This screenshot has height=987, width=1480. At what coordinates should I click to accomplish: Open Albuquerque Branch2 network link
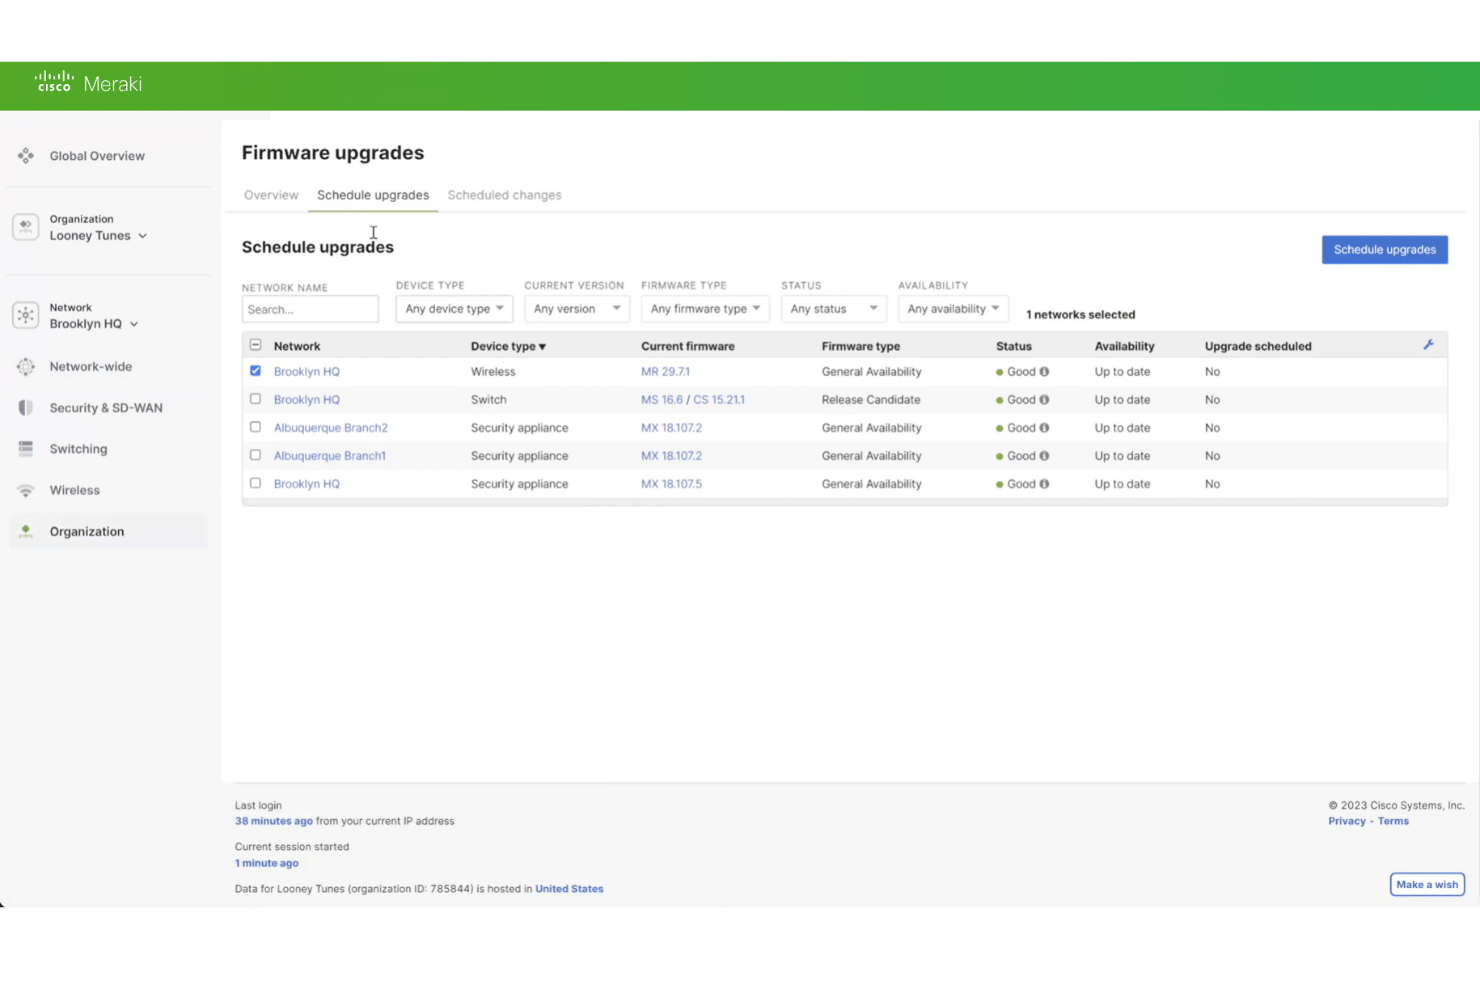click(x=331, y=427)
